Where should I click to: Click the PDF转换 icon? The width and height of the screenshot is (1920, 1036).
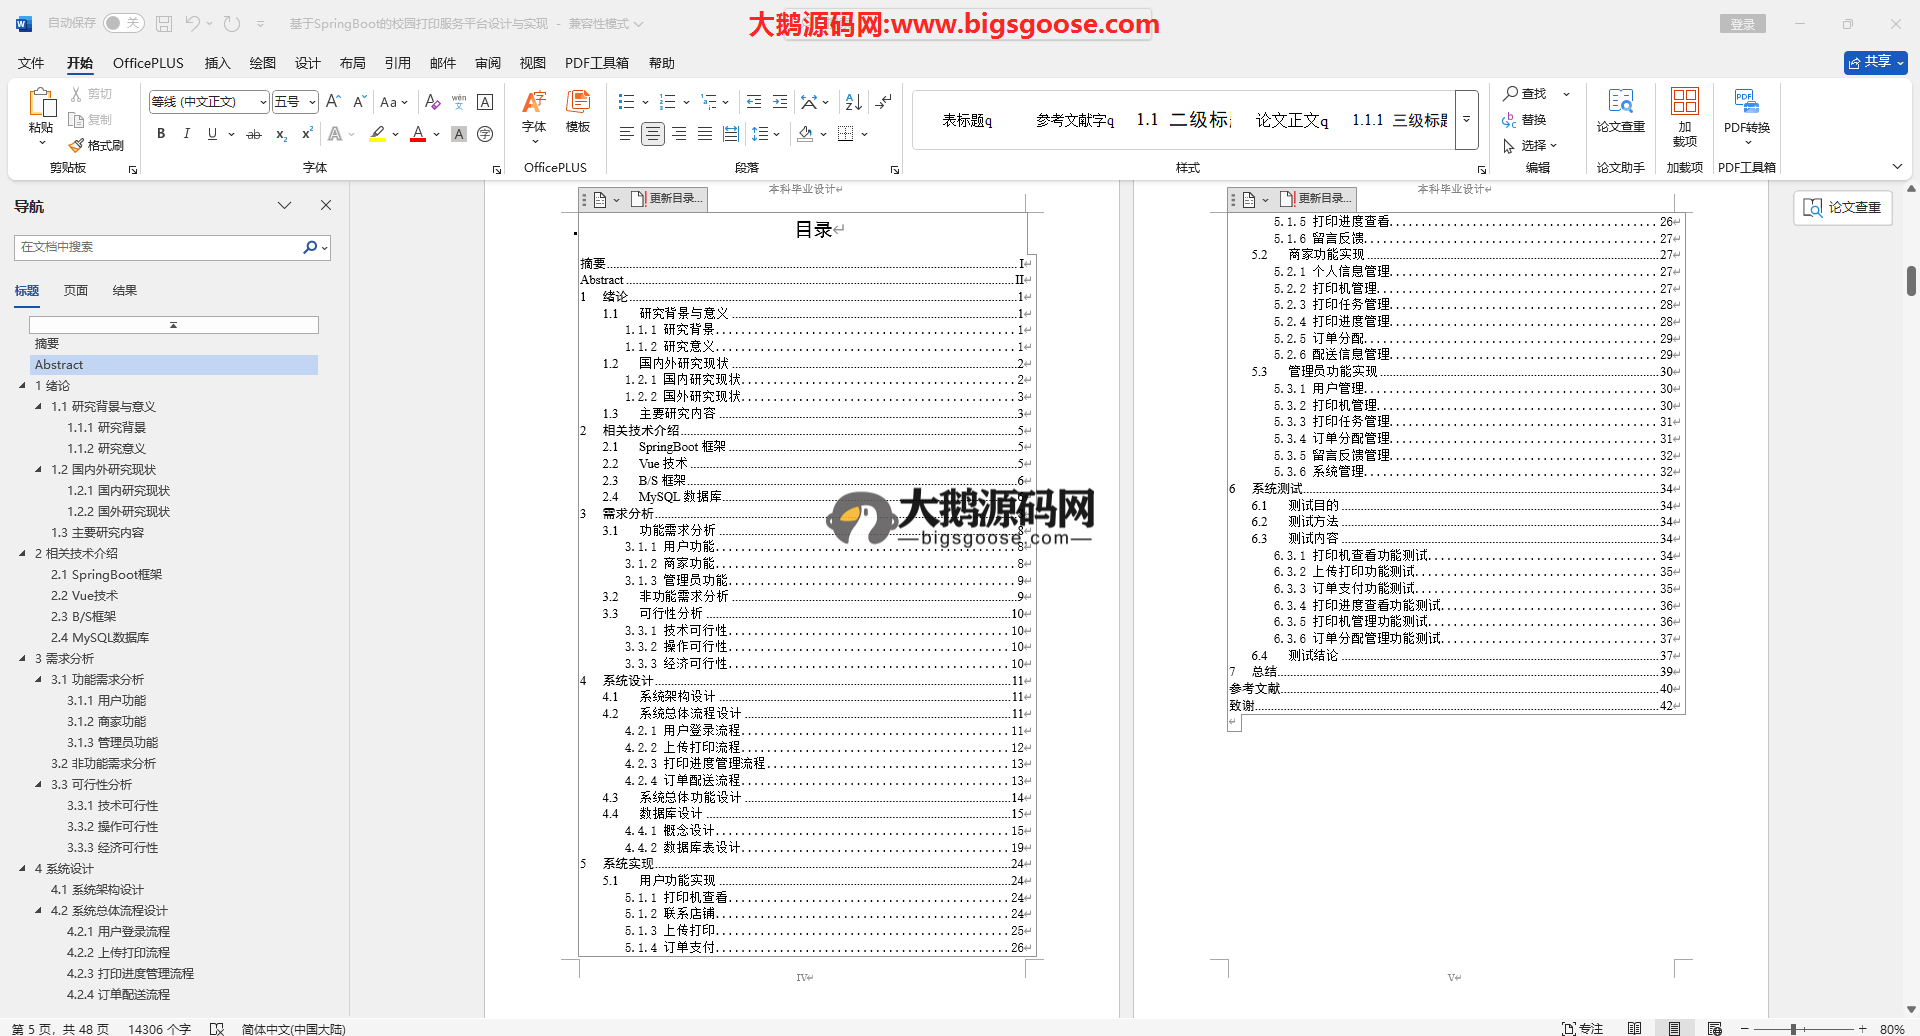(1746, 110)
